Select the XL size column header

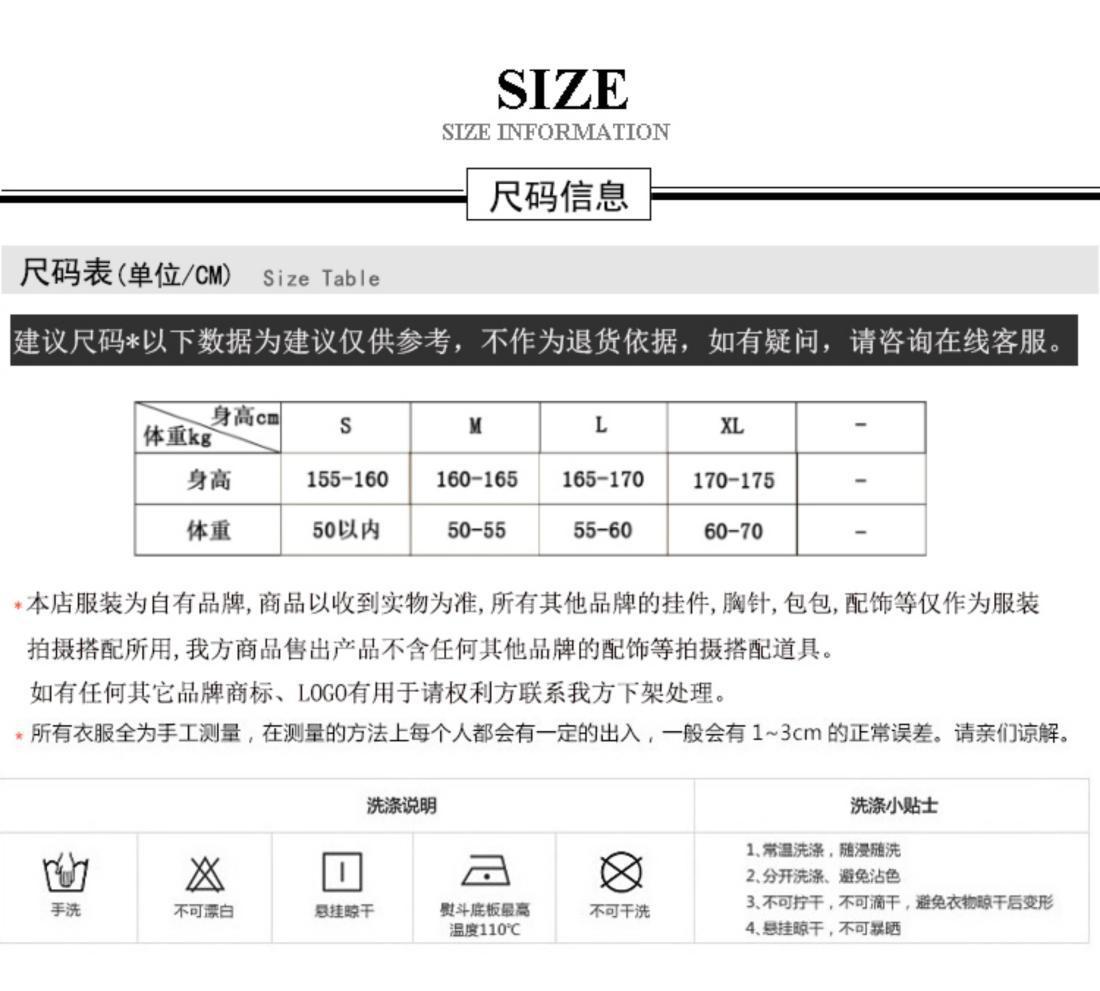[732, 426]
